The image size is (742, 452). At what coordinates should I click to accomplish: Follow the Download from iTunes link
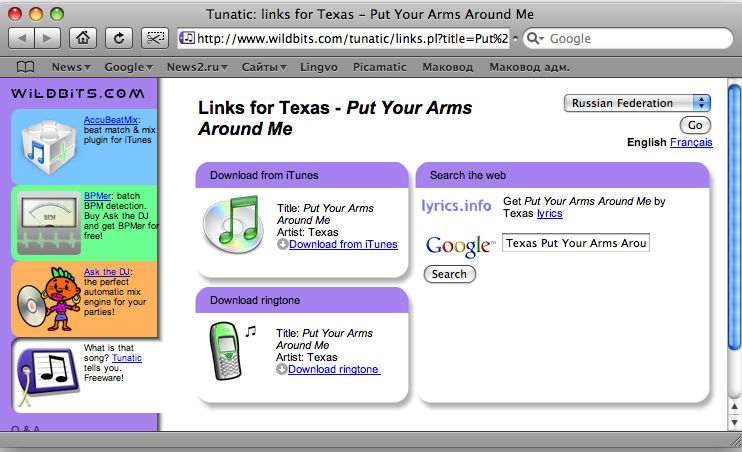click(343, 244)
